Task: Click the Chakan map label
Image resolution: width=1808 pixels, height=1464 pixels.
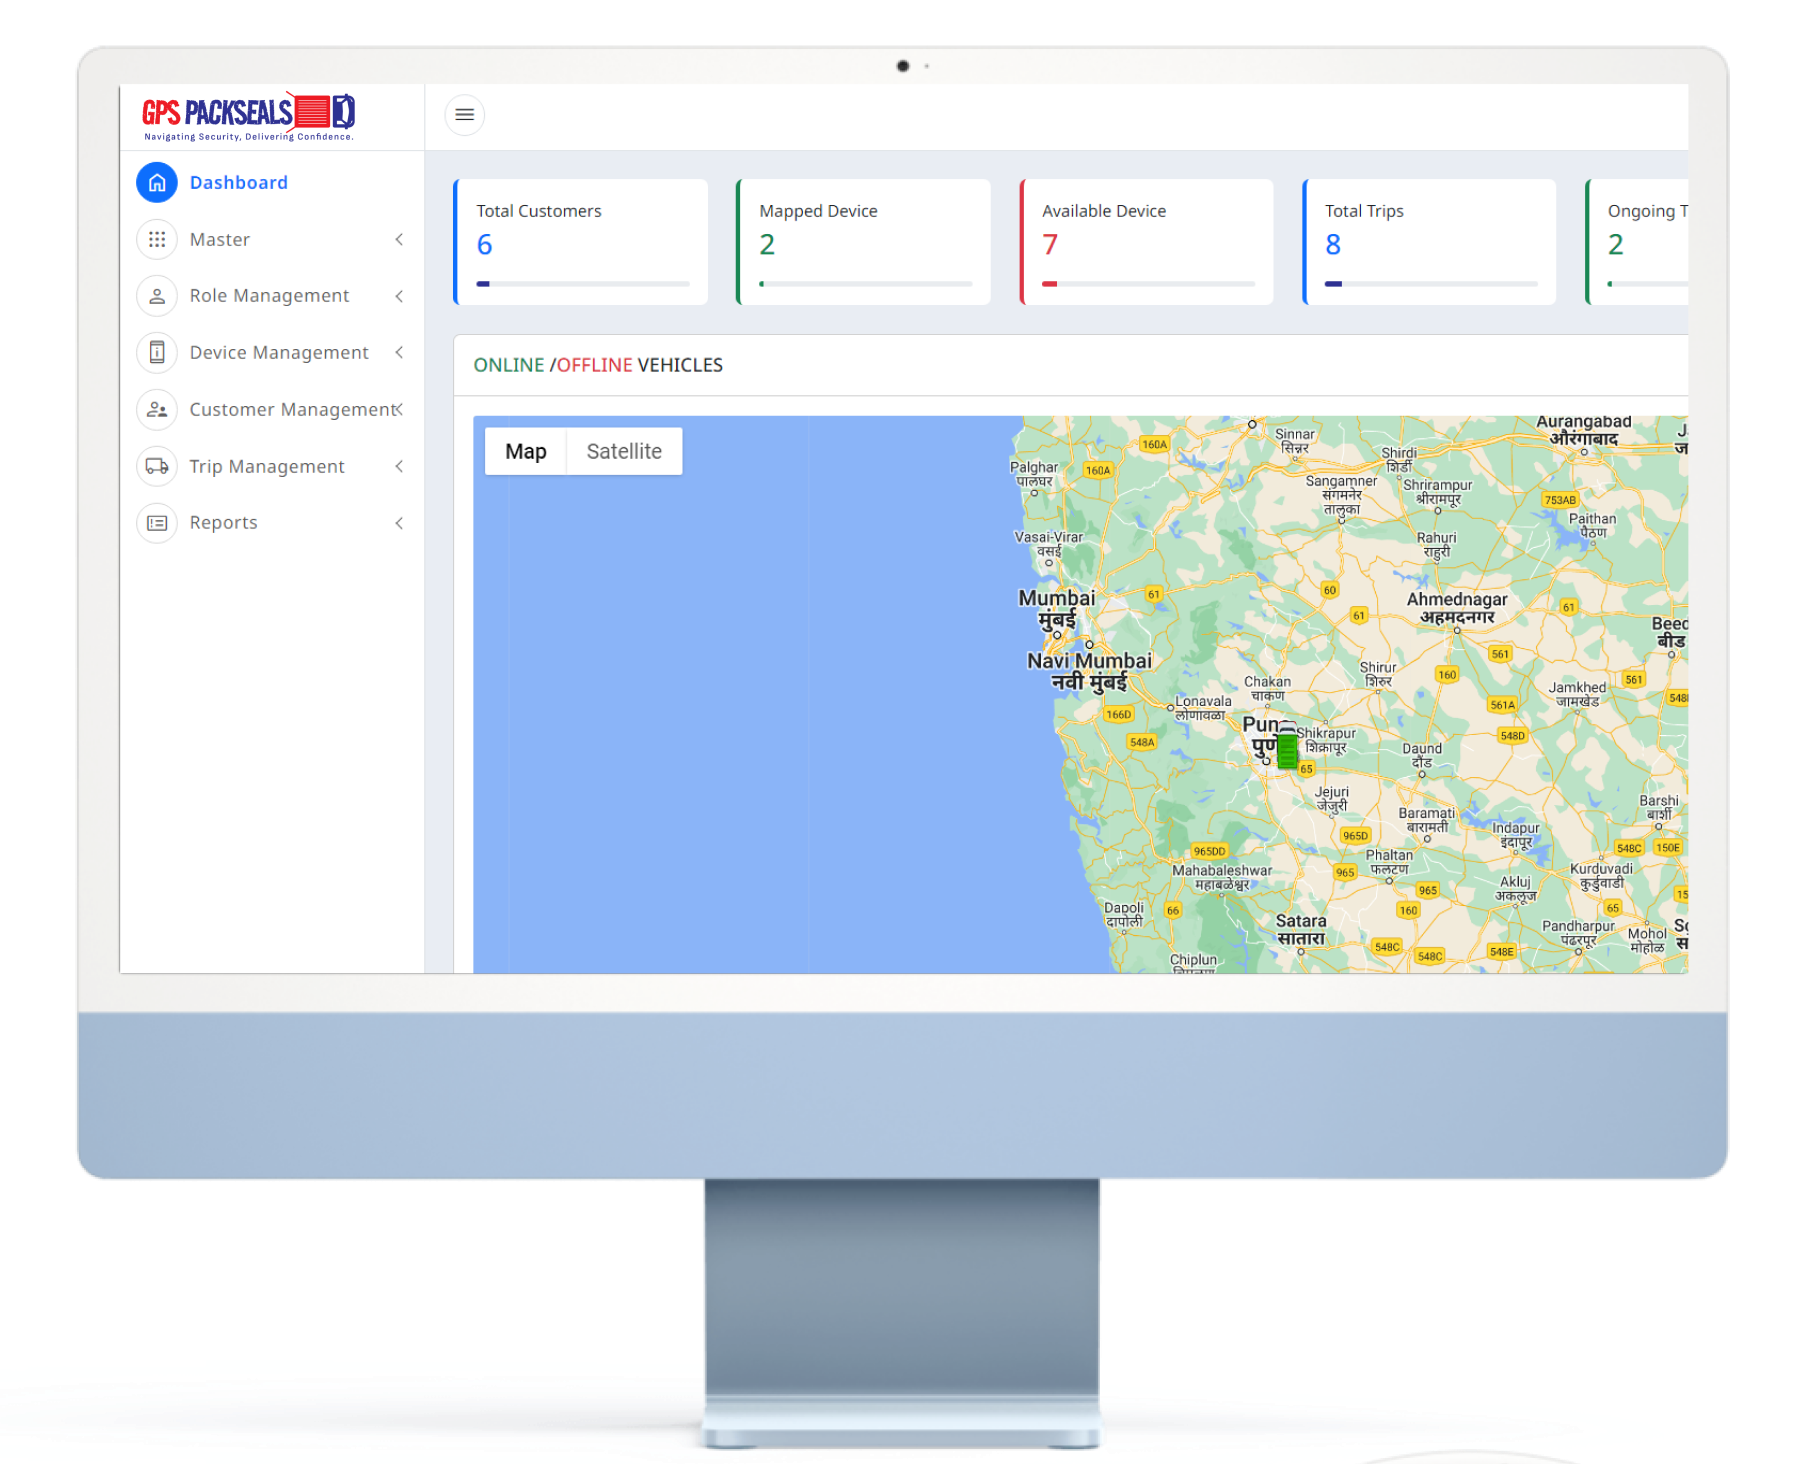Action: point(1267,688)
